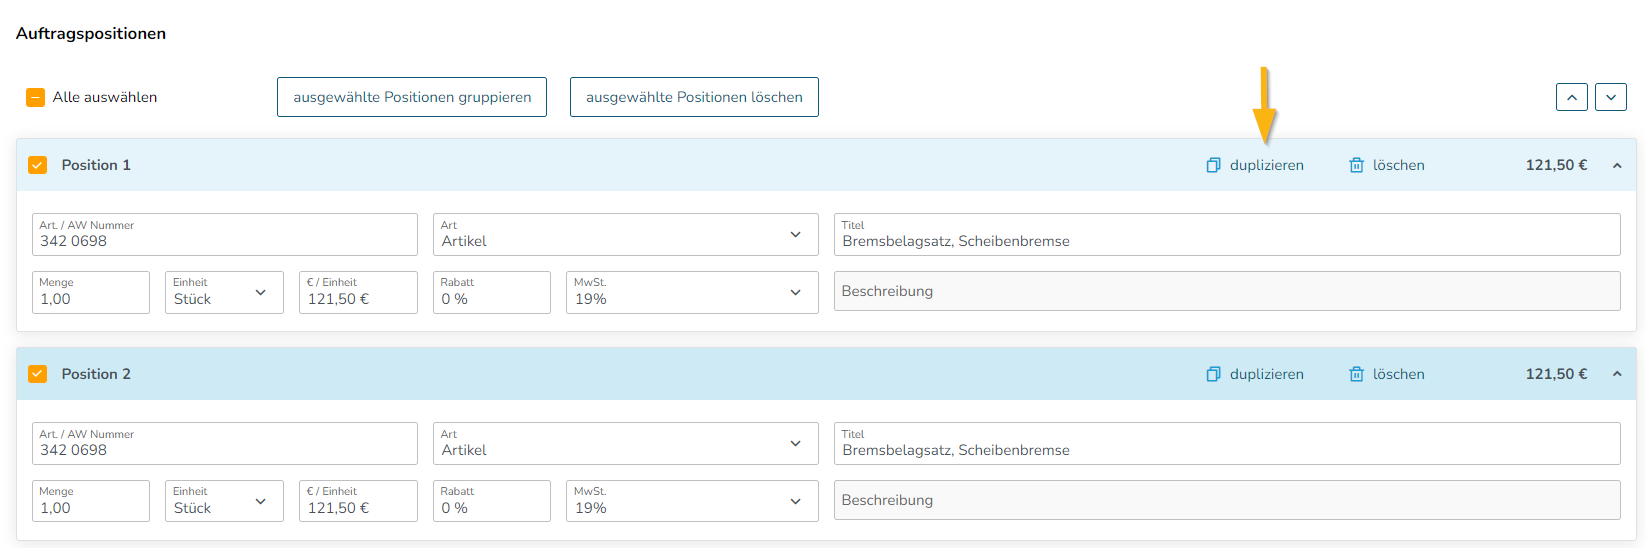Open the MwSt. dropdown in Position 1

(x=692, y=292)
